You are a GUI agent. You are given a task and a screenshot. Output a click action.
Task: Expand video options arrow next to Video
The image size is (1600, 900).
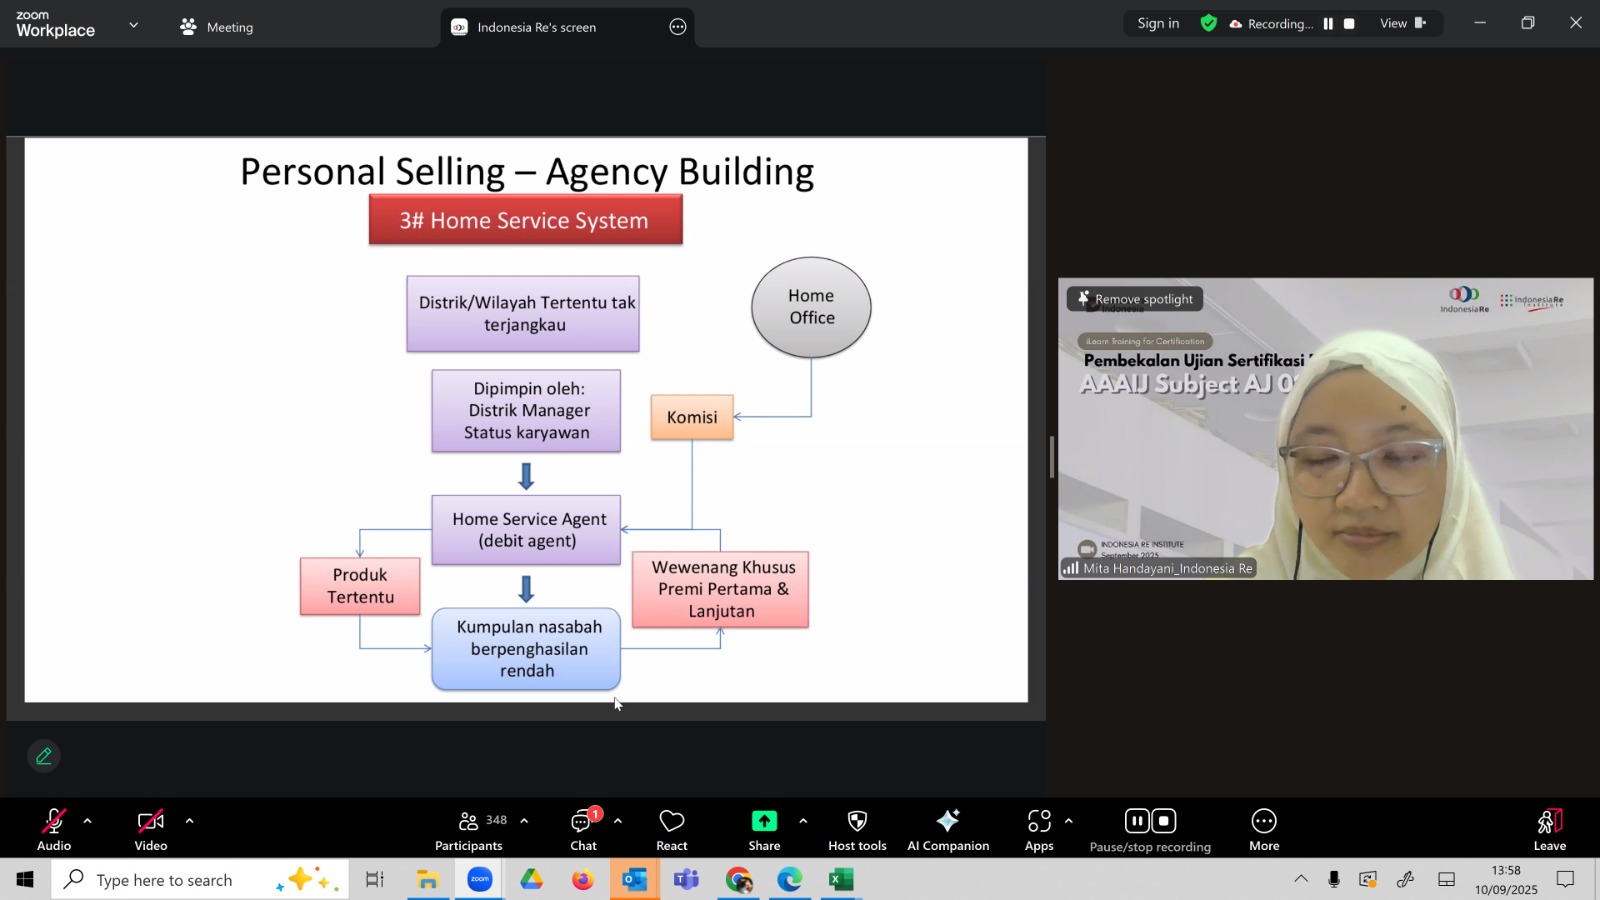coord(189,821)
